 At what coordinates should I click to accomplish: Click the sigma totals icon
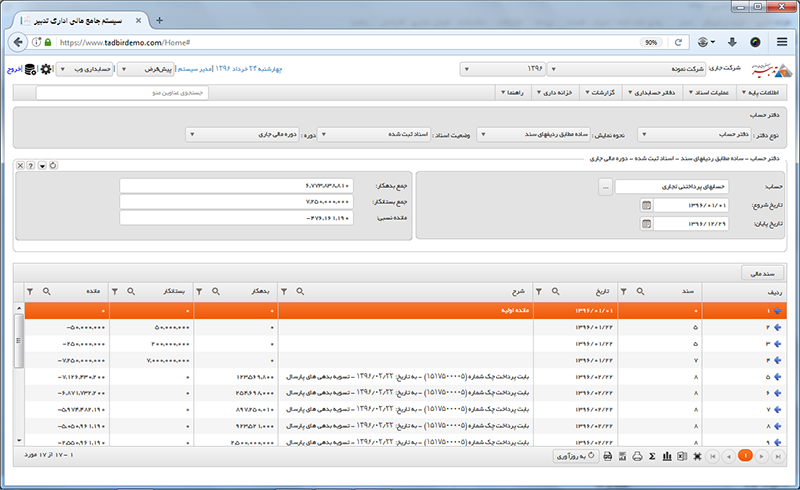pyautogui.click(x=651, y=456)
